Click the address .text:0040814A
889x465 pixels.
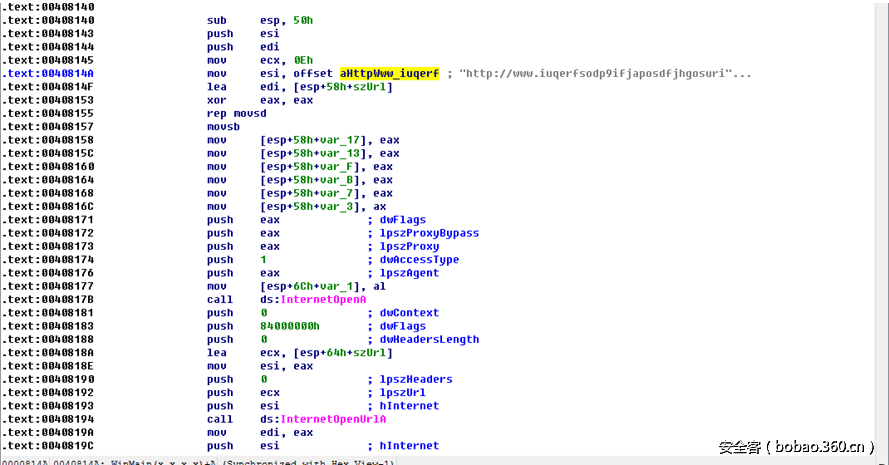click(48, 73)
